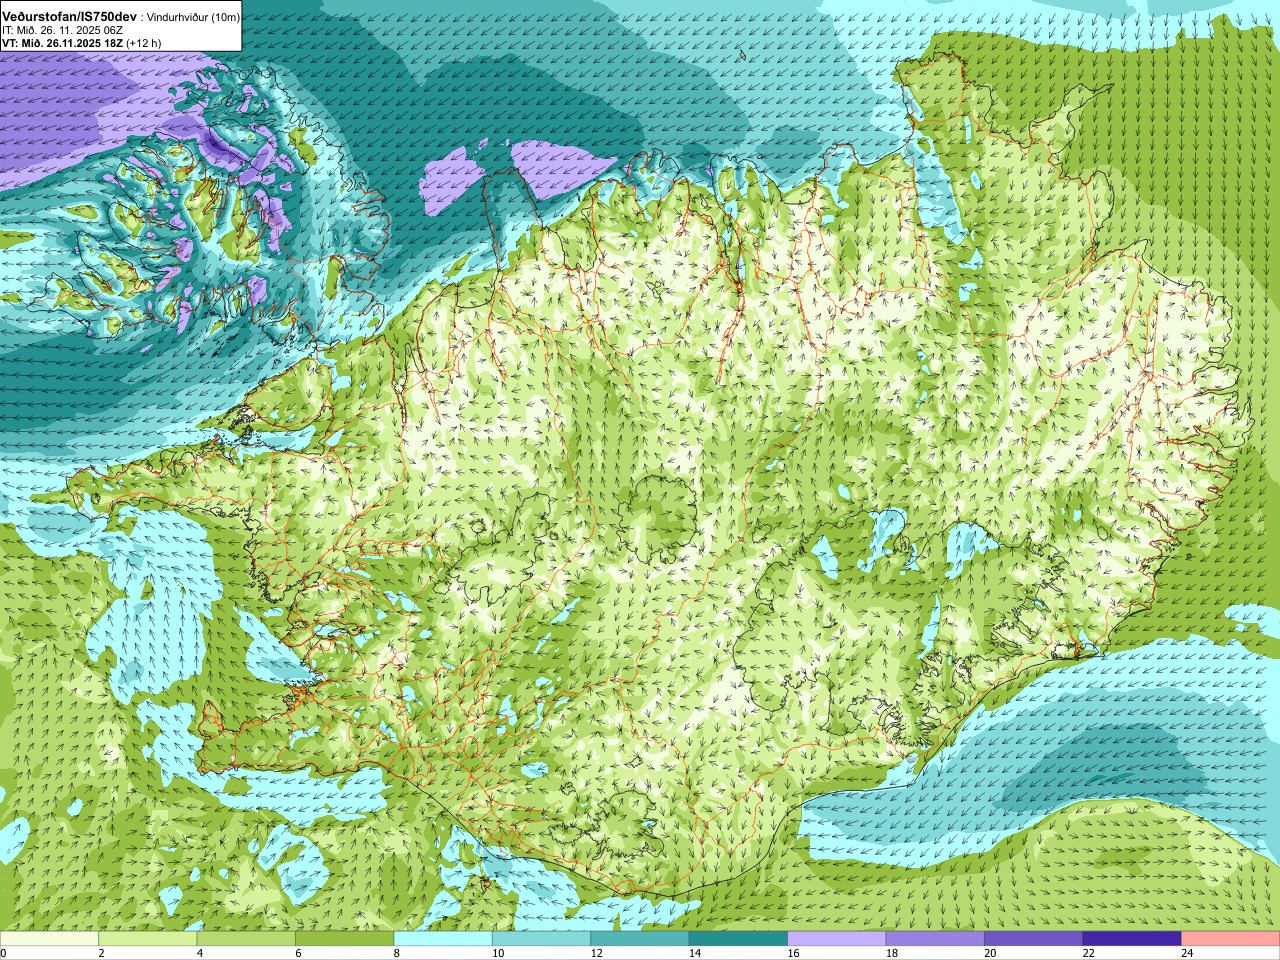Click the legend scale label '2'
Screen dimensions: 1280x960
click(x=101, y=953)
